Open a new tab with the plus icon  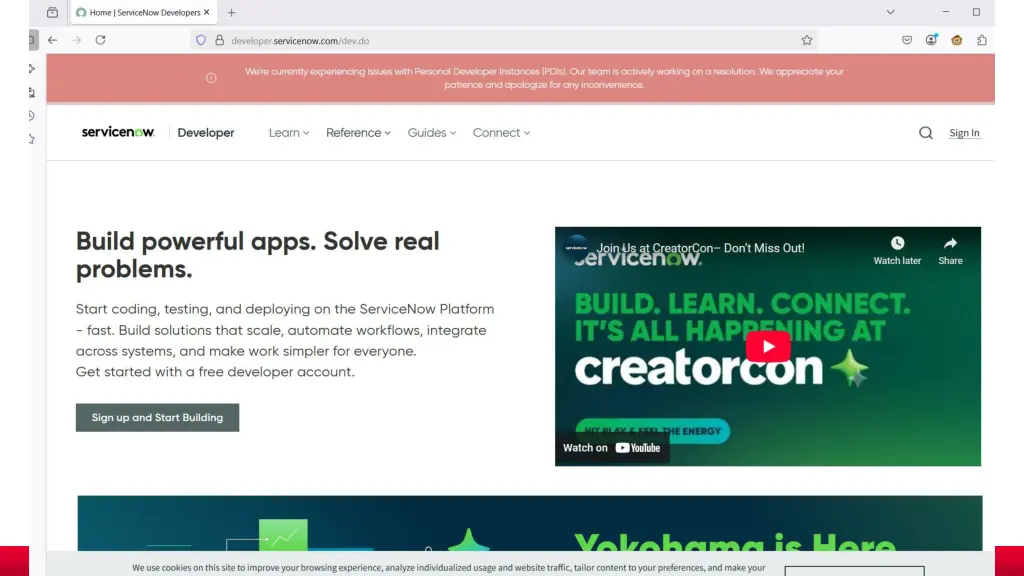click(232, 12)
